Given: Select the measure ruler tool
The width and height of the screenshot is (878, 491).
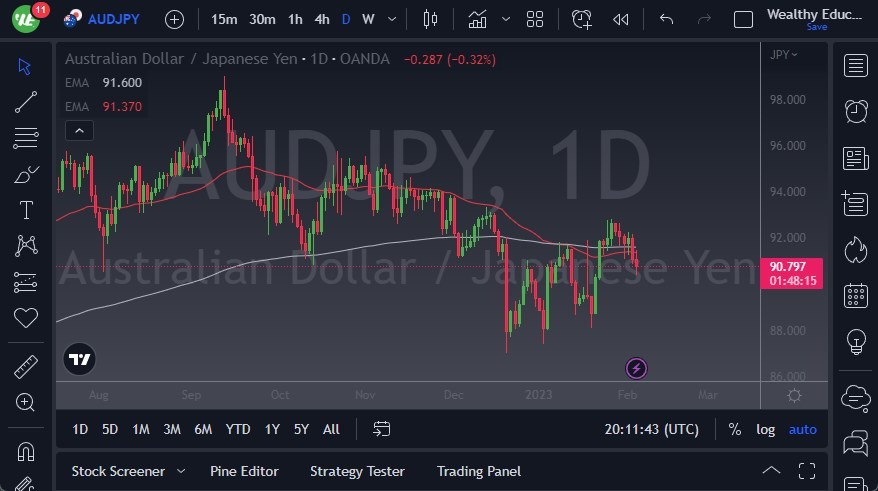Looking at the screenshot, I should pos(26,367).
